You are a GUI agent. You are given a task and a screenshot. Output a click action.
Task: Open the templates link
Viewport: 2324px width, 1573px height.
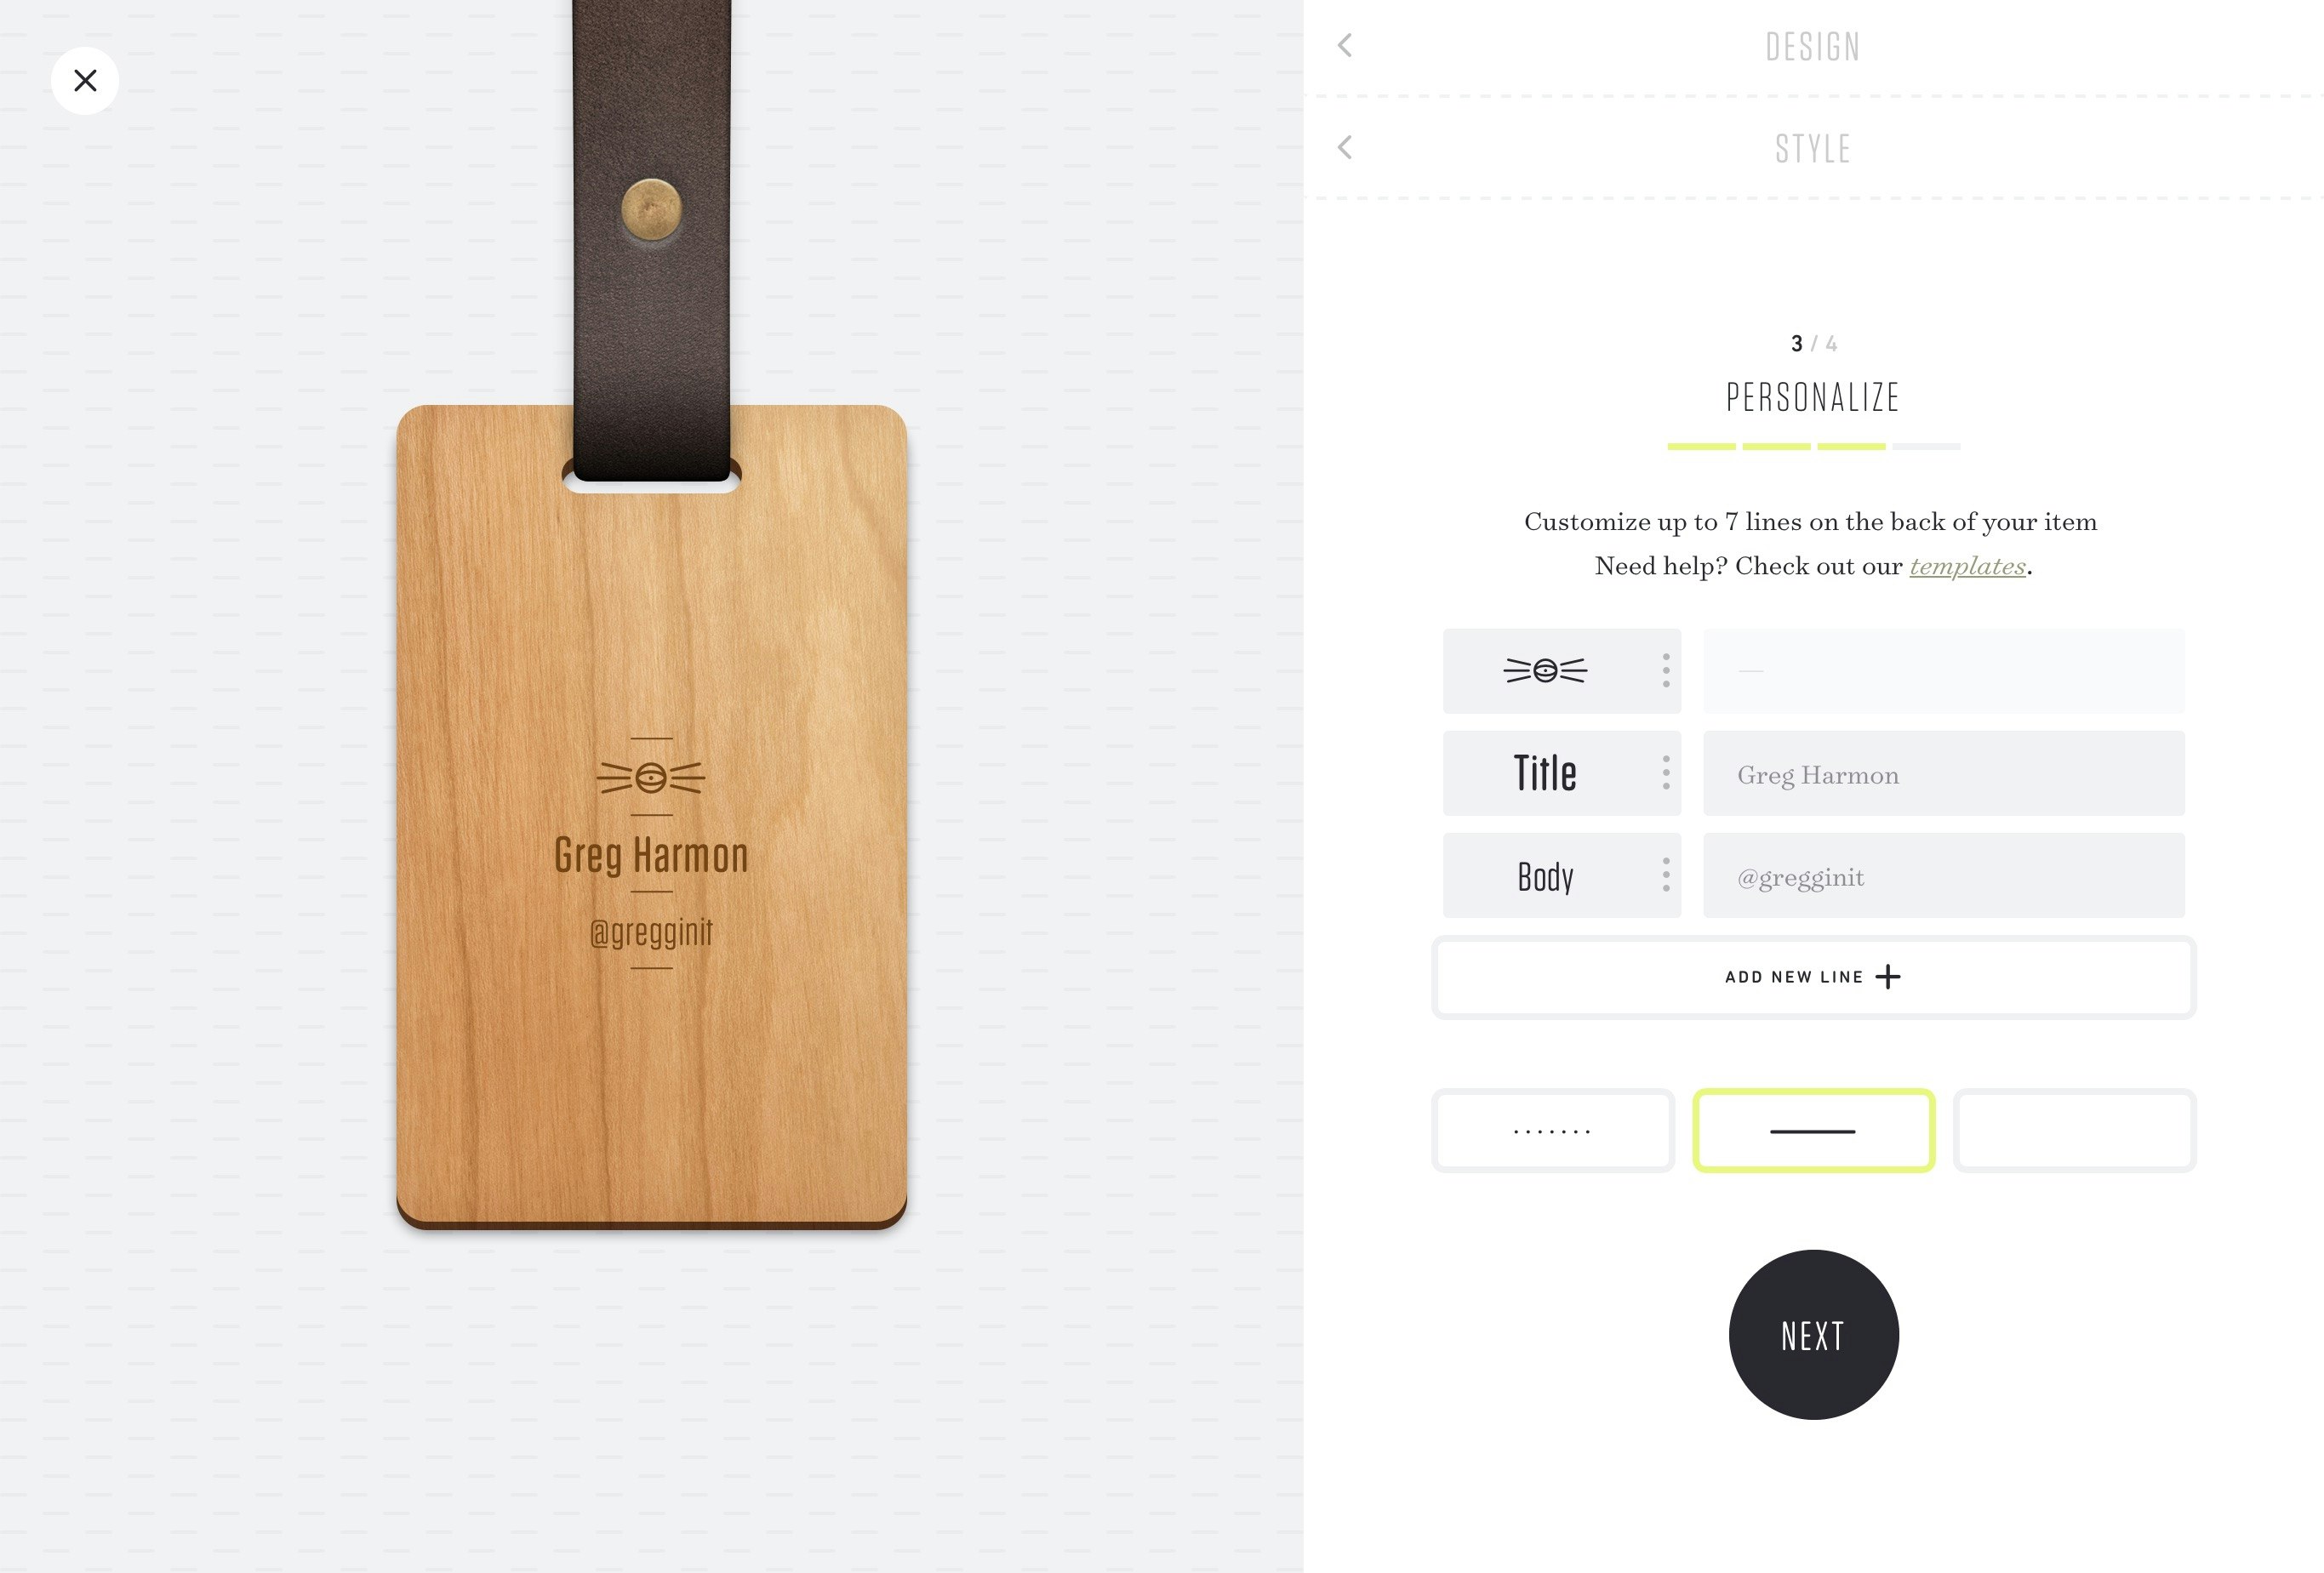click(x=1967, y=566)
